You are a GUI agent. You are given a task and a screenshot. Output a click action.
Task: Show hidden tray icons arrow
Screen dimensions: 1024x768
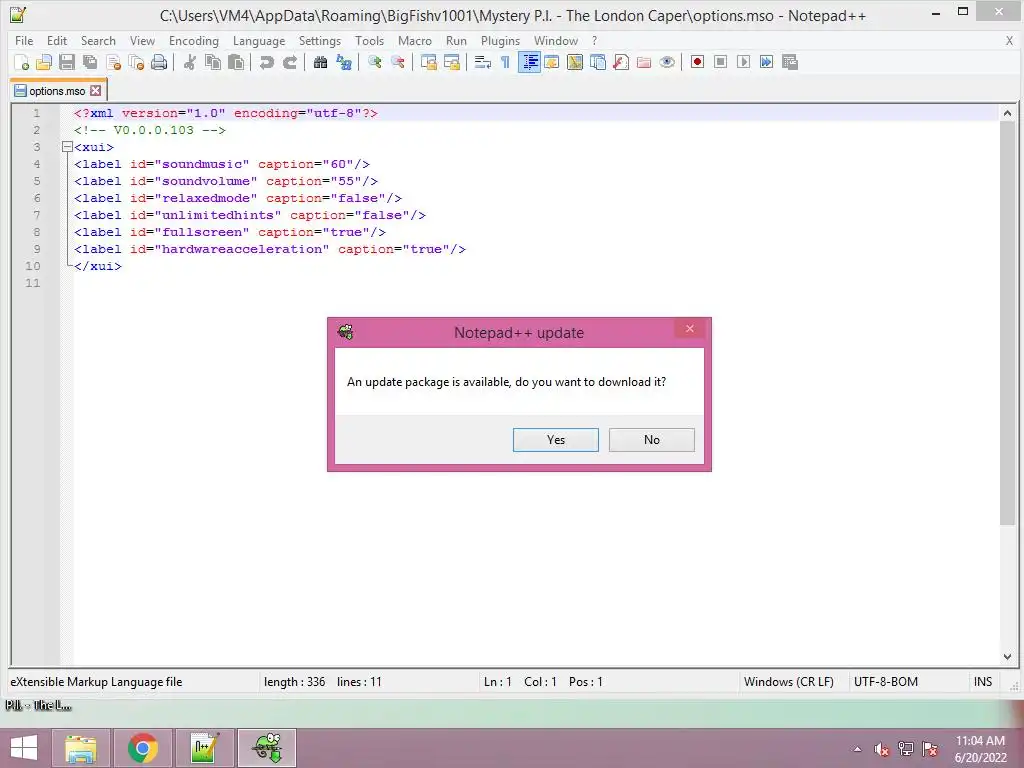857,749
